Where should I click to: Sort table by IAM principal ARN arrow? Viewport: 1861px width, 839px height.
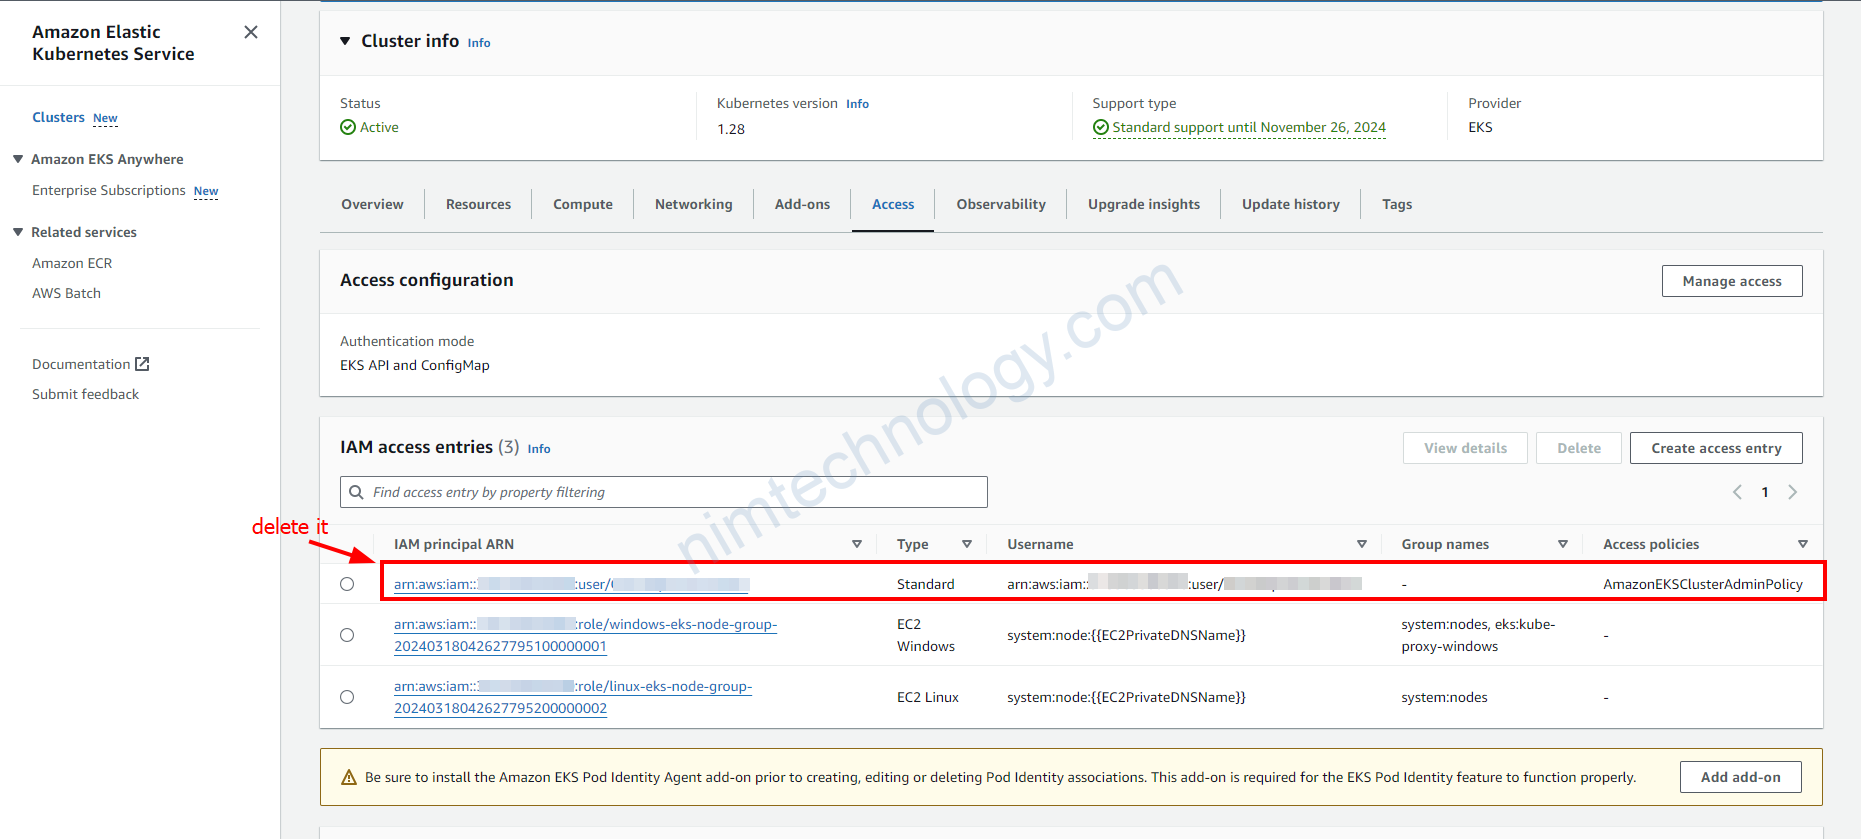(857, 544)
